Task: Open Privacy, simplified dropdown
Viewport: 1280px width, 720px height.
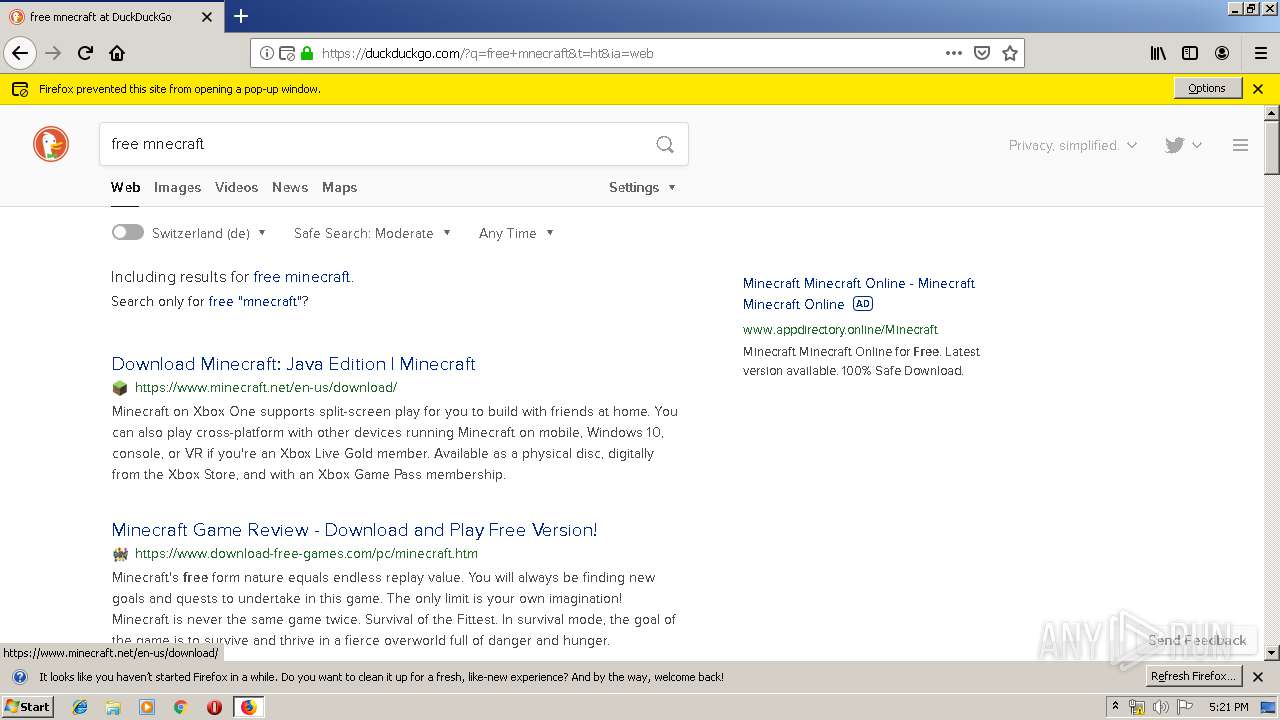Action: [1073, 145]
